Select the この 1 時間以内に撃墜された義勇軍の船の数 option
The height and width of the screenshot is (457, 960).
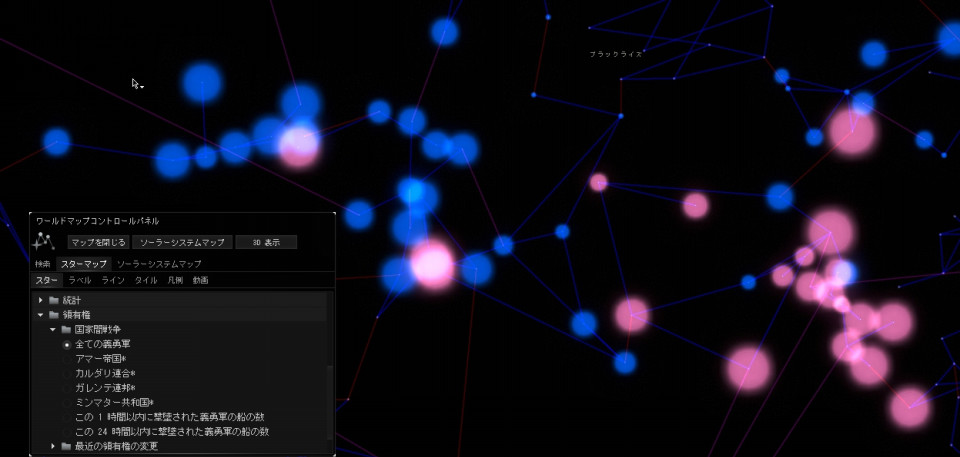(x=67, y=417)
